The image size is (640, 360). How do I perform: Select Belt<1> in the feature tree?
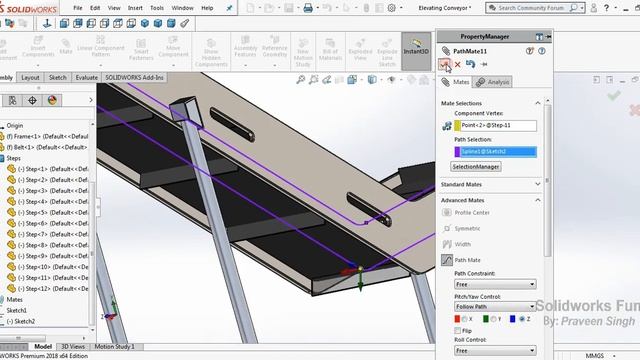click(x=44, y=147)
